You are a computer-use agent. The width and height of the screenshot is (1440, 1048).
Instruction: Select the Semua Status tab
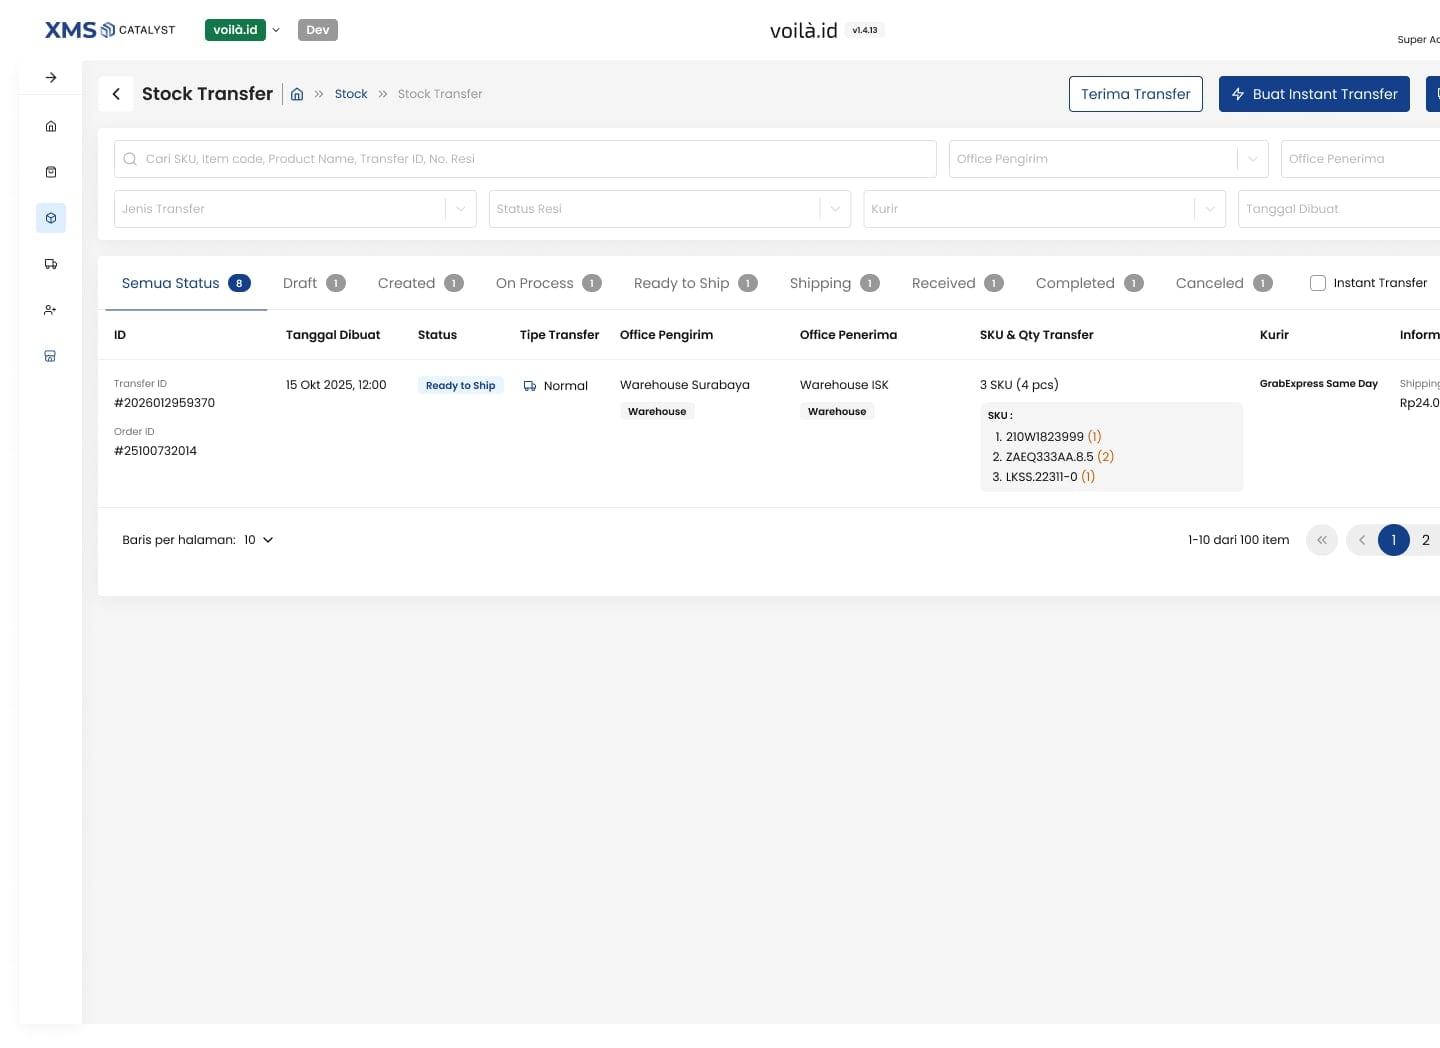(186, 283)
